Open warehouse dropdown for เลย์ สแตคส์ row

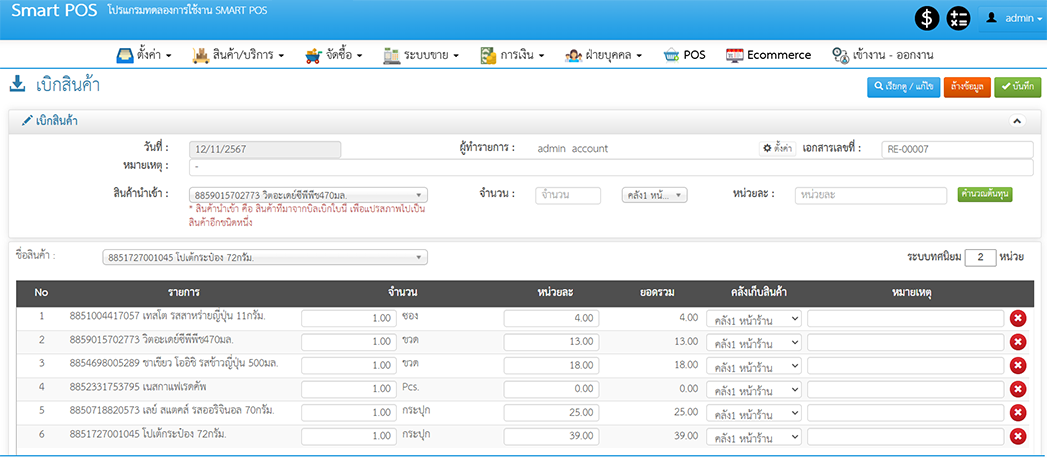753,413
